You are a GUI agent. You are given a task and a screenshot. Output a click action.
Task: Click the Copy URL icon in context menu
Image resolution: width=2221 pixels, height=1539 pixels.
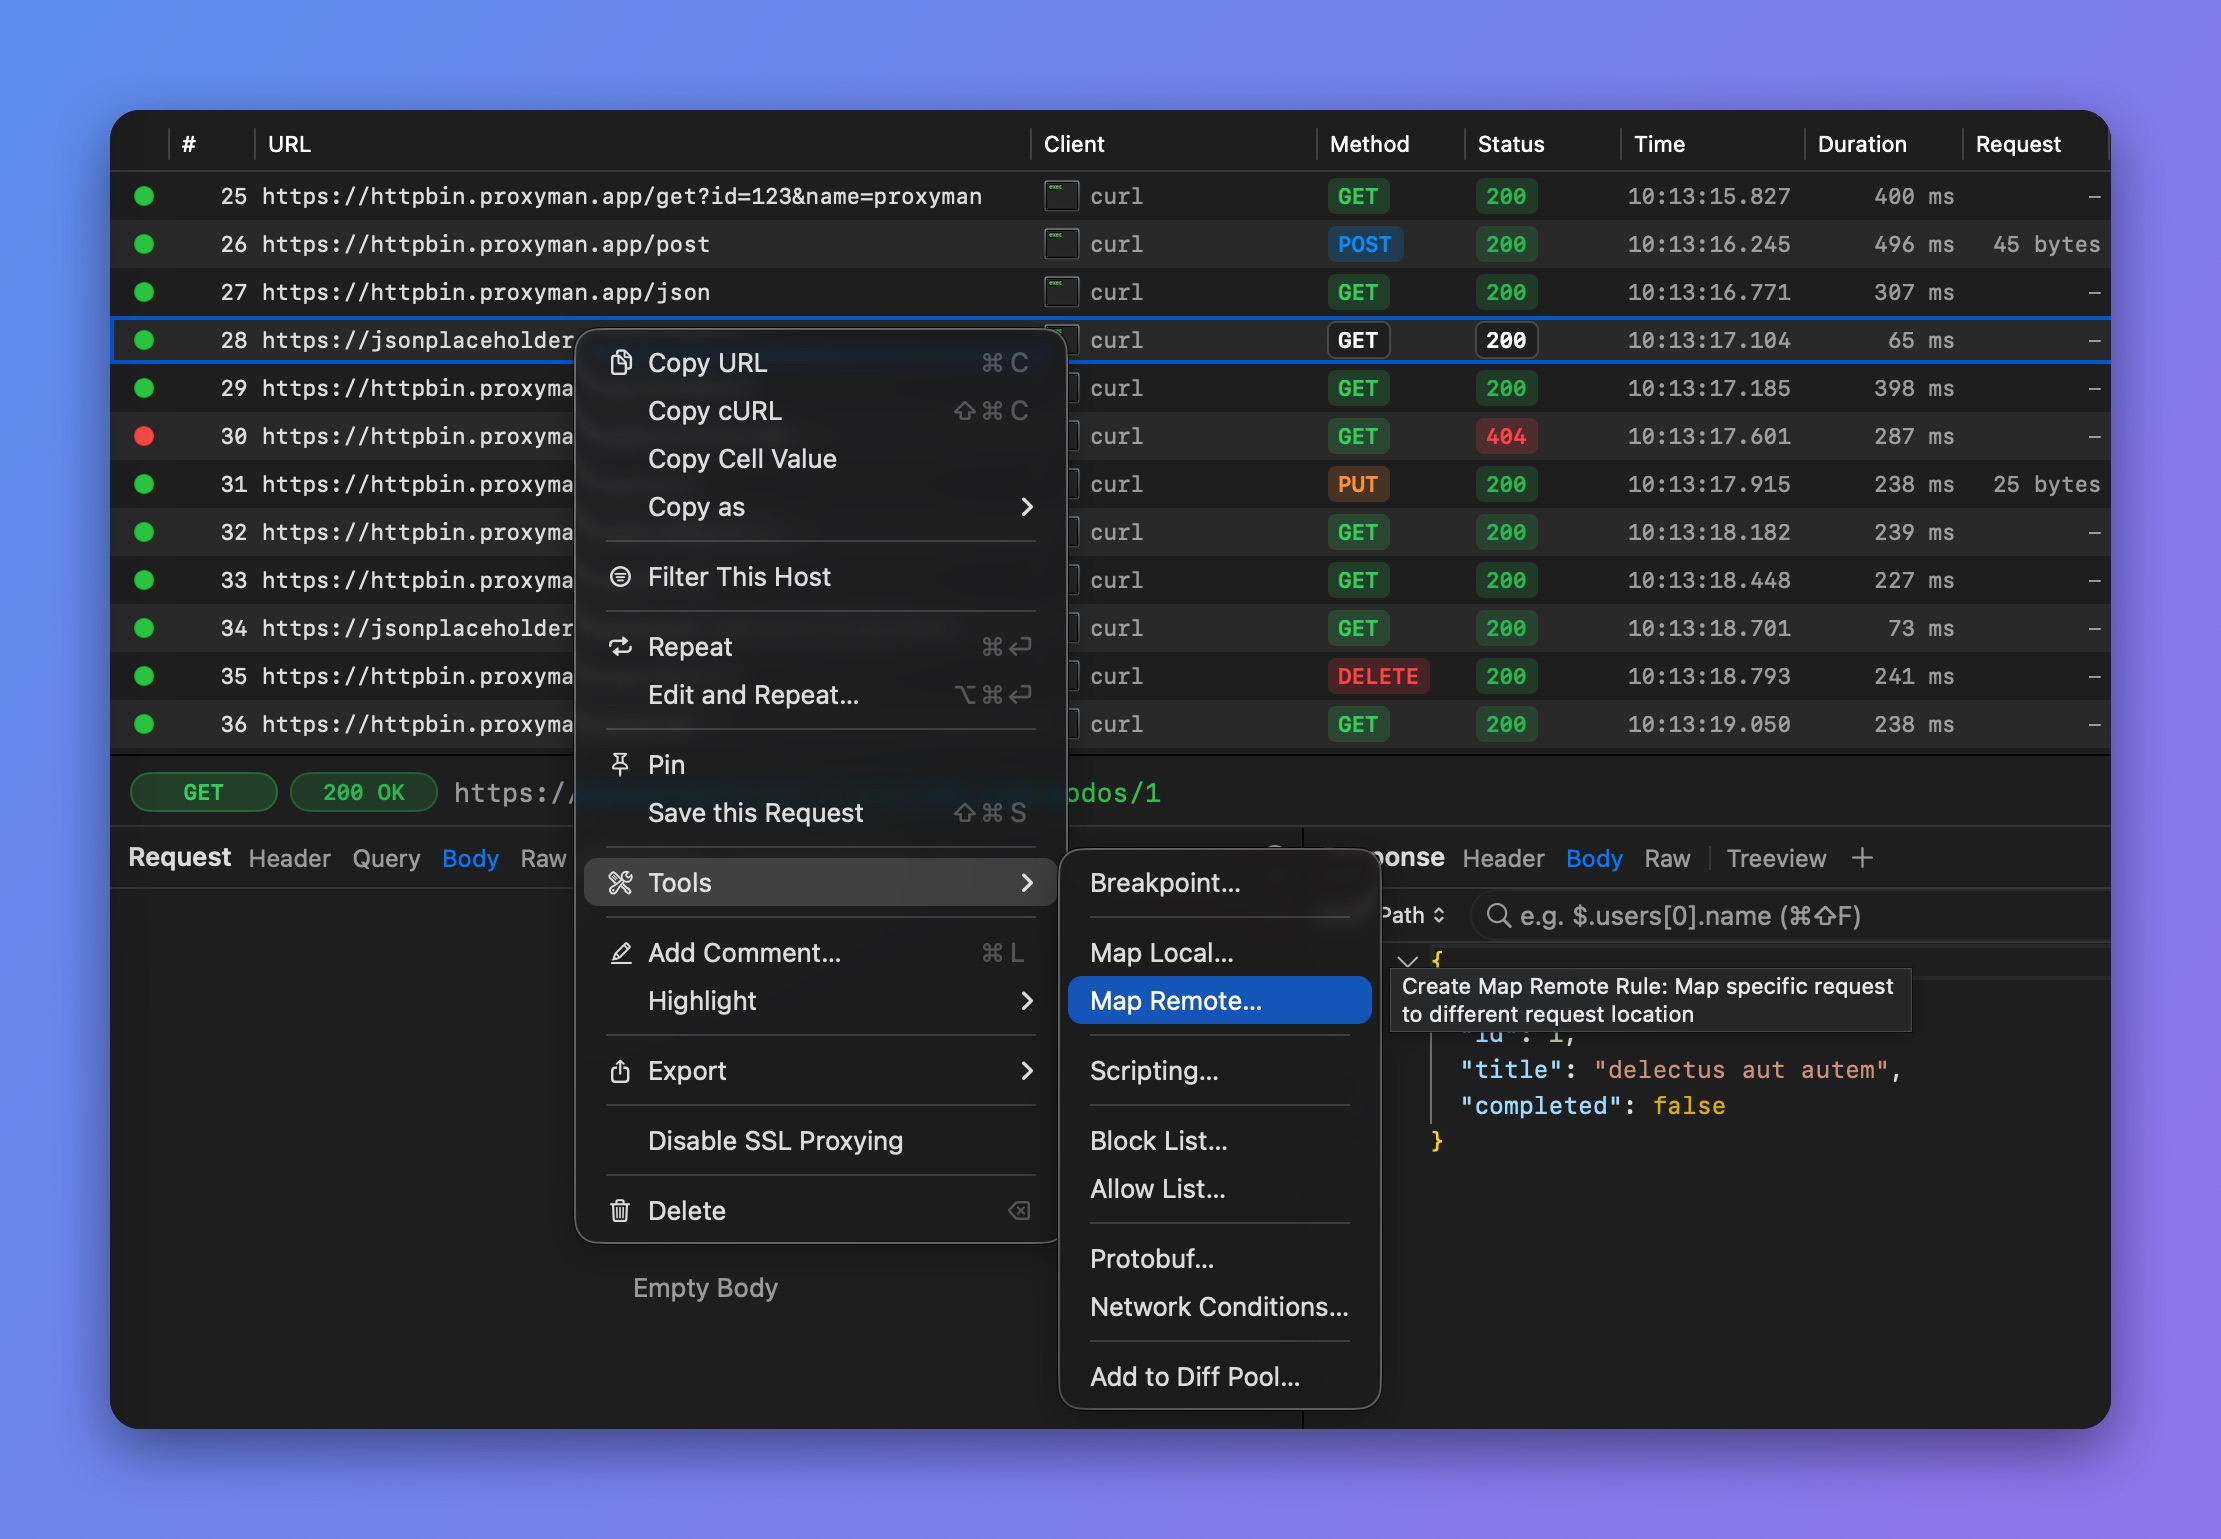coord(620,363)
